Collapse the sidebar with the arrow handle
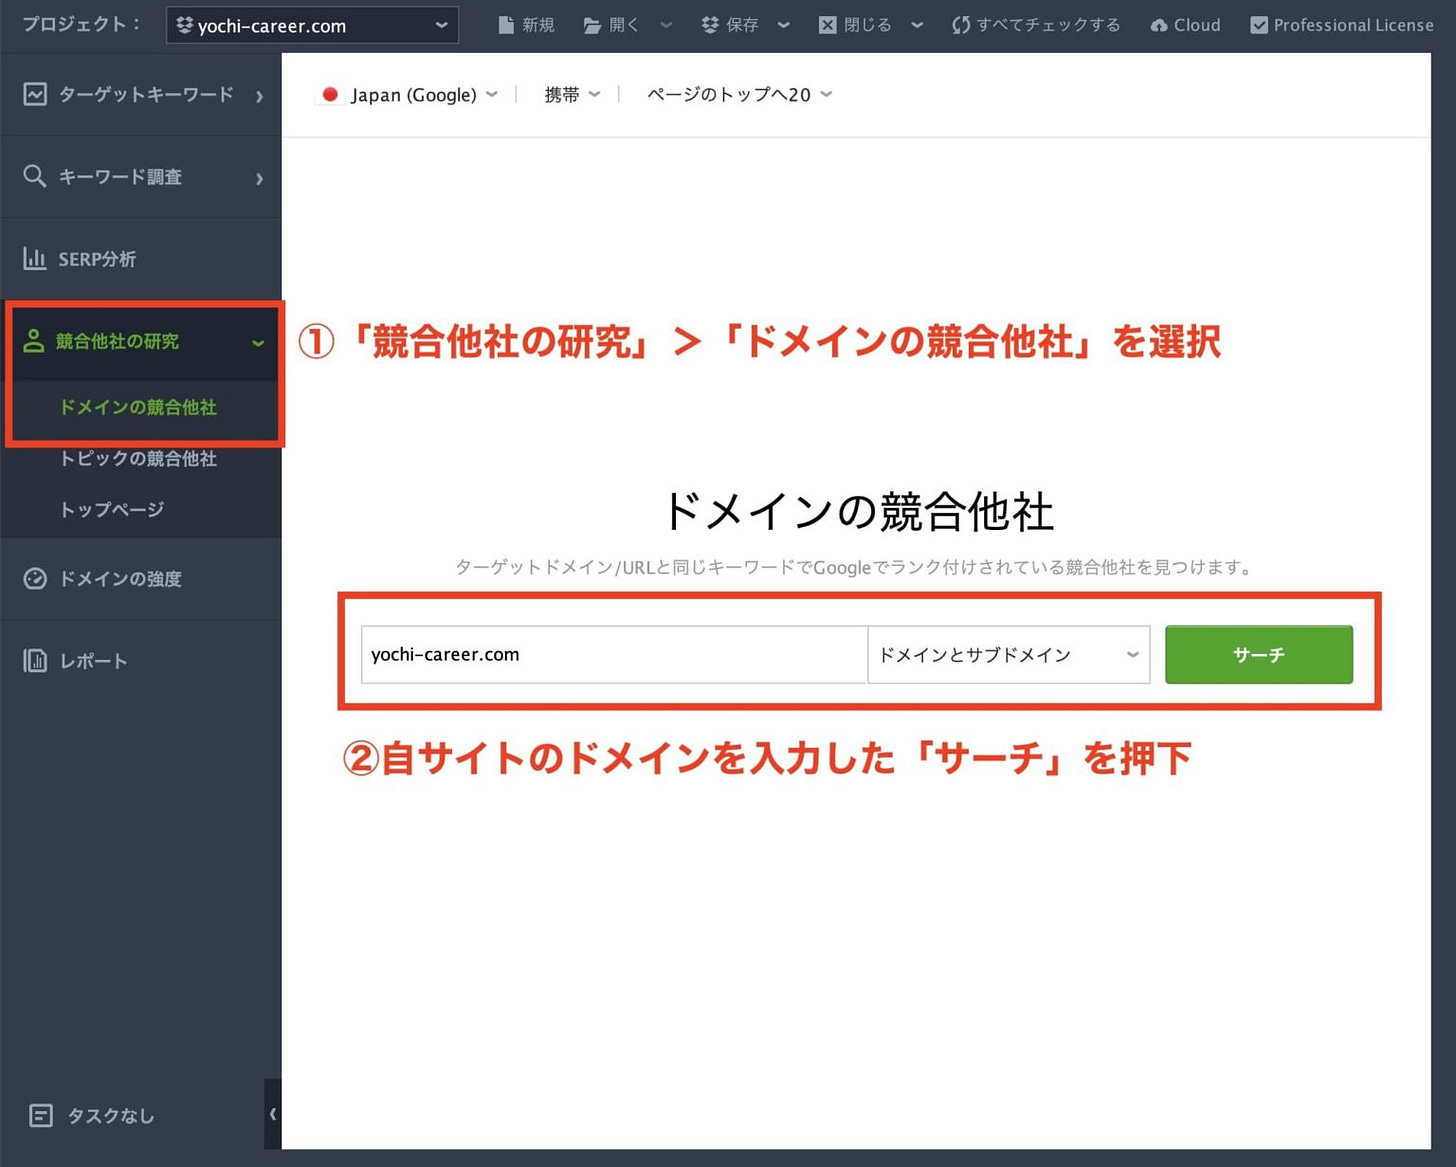The height and width of the screenshot is (1167, 1456). click(x=273, y=1114)
